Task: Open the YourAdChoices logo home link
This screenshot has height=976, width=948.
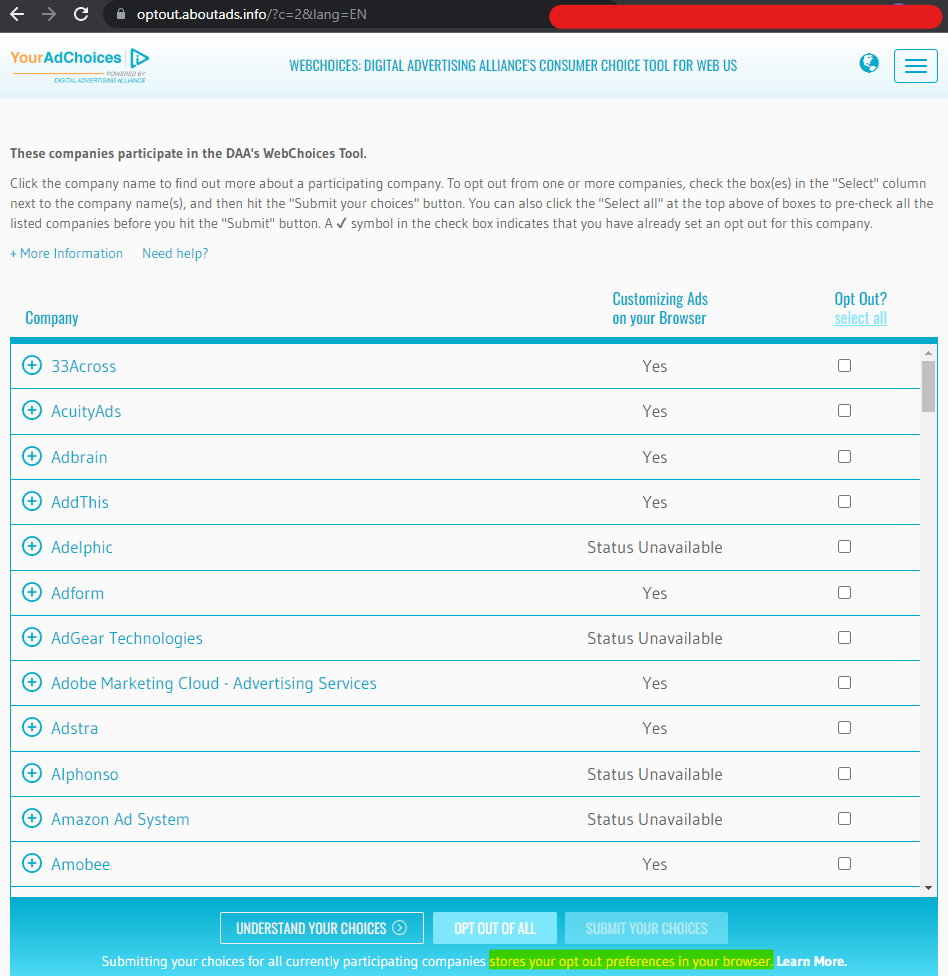Action: tap(80, 65)
